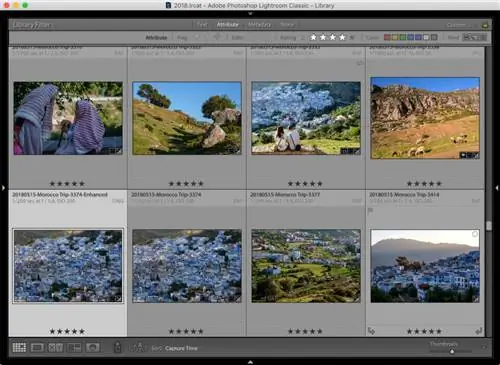Filter by yellow color label
The height and width of the screenshot is (365, 500).
(x=395, y=37)
